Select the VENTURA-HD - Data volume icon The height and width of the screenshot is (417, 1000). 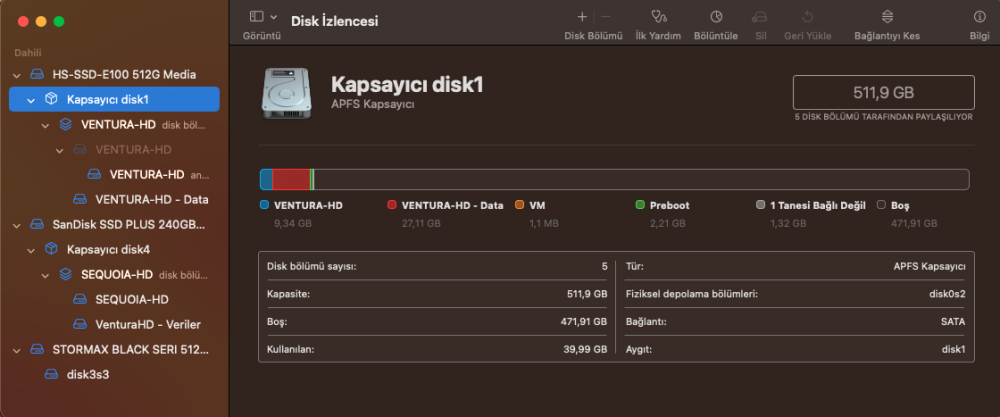(x=79, y=200)
